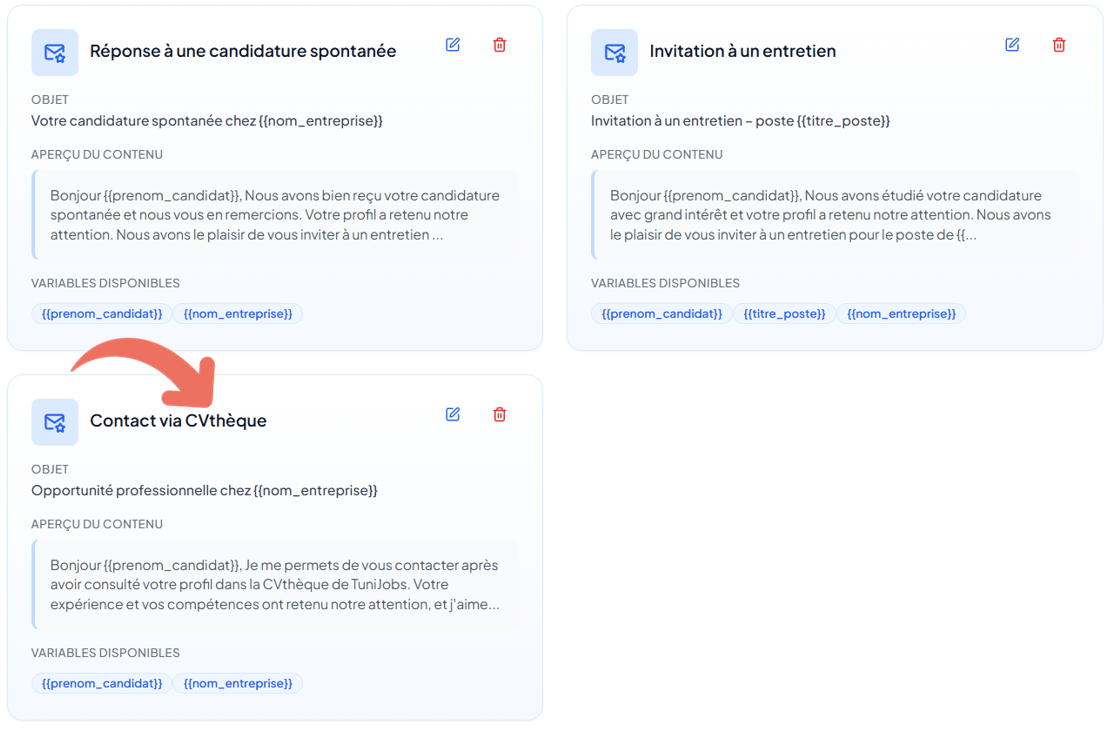Click {{nom_entreprise}} tag in Contact via CVthèque card
1111x731 pixels.
238,684
